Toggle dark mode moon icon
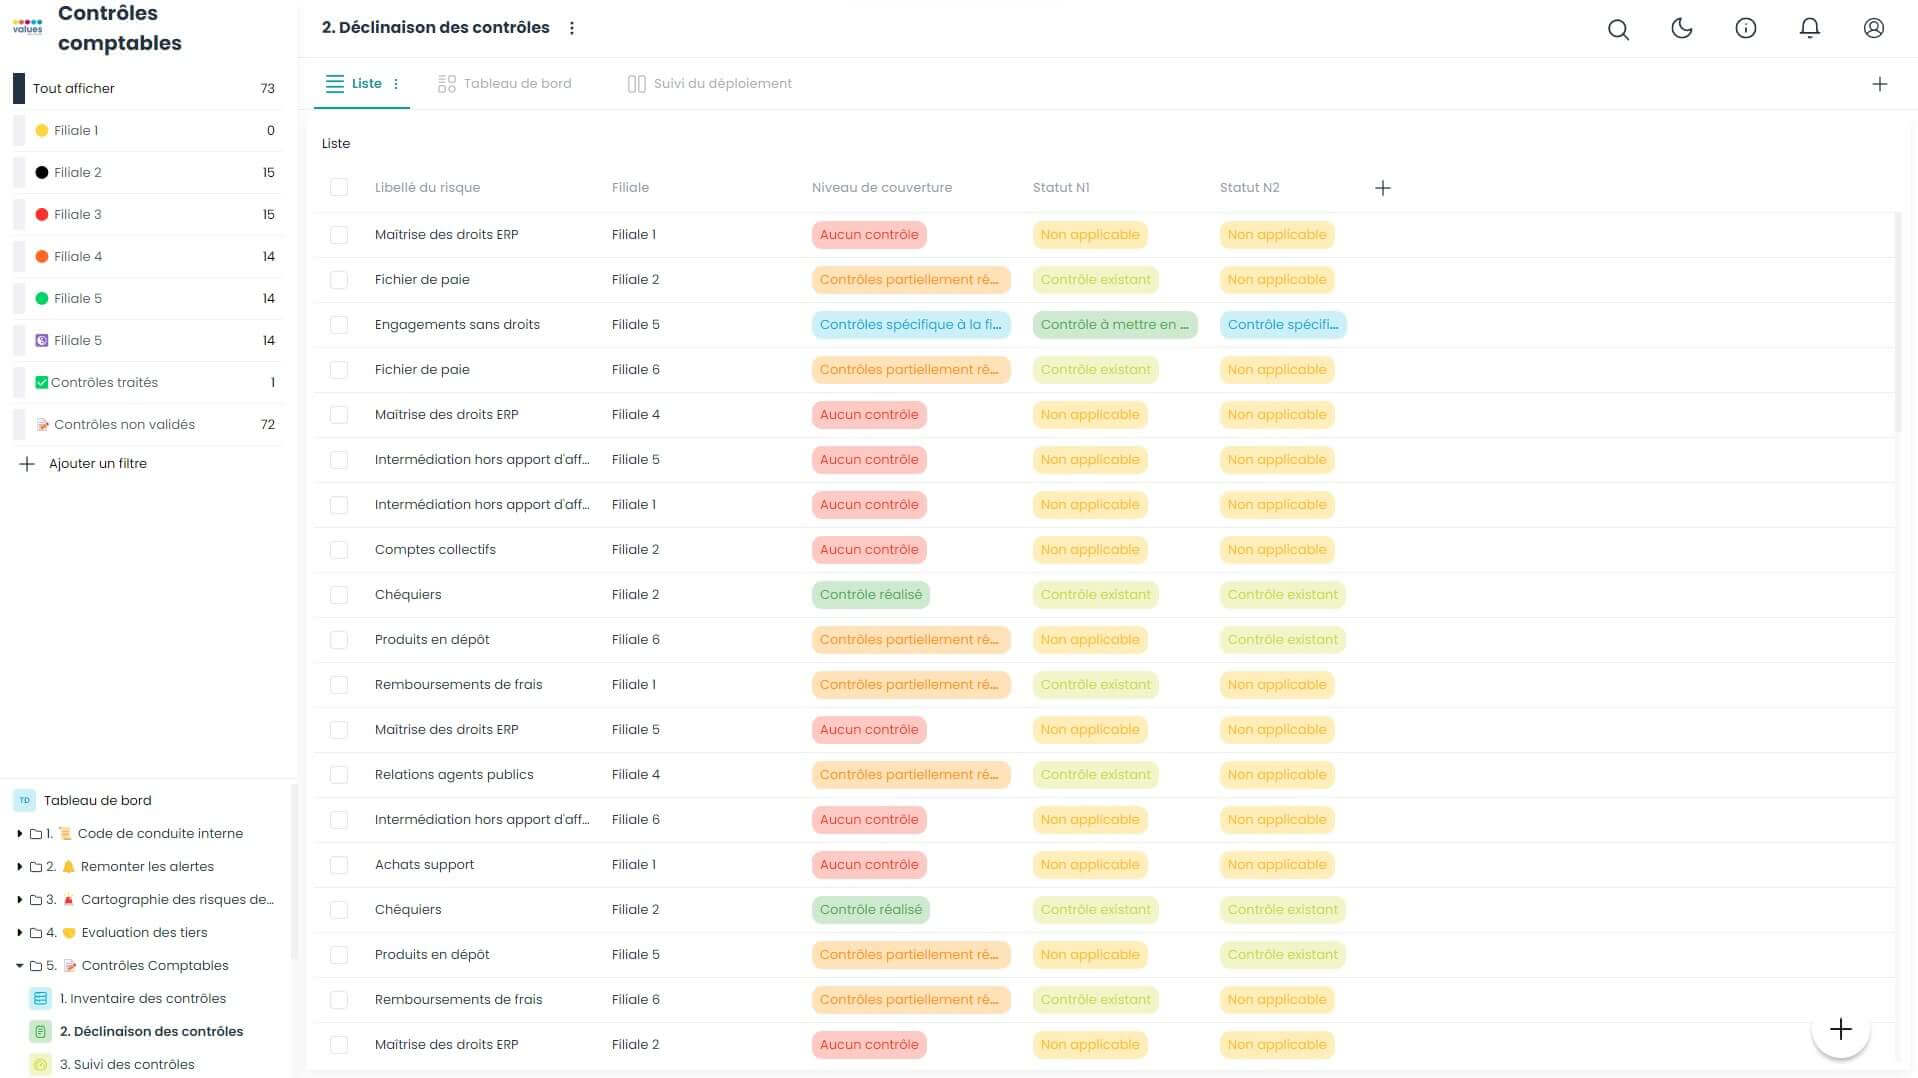 tap(1682, 28)
